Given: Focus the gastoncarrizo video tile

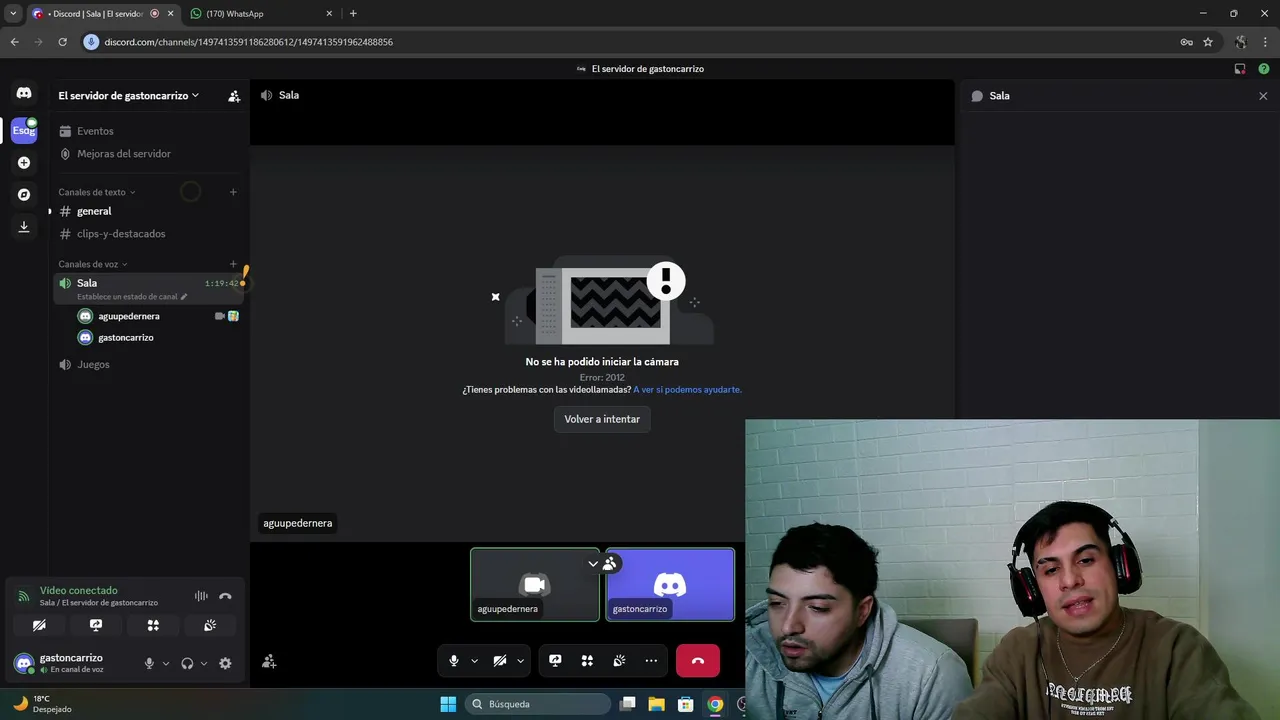Looking at the screenshot, I should (670, 585).
